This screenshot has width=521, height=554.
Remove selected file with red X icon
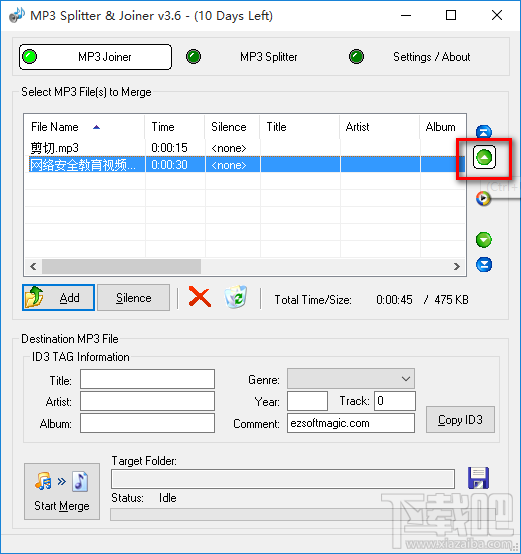(200, 297)
